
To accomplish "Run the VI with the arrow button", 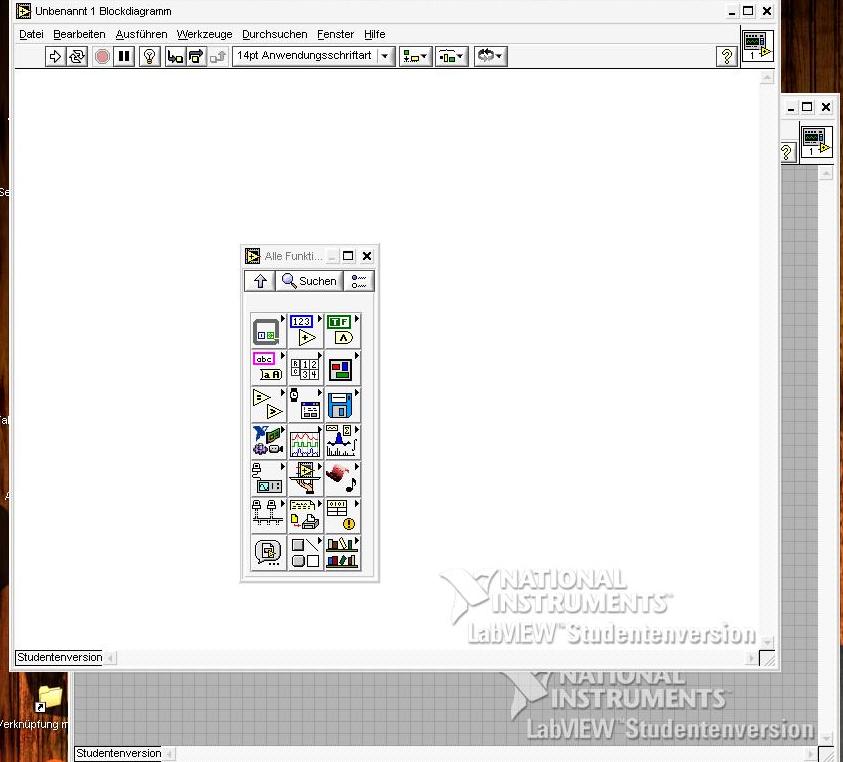I will coord(55,56).
